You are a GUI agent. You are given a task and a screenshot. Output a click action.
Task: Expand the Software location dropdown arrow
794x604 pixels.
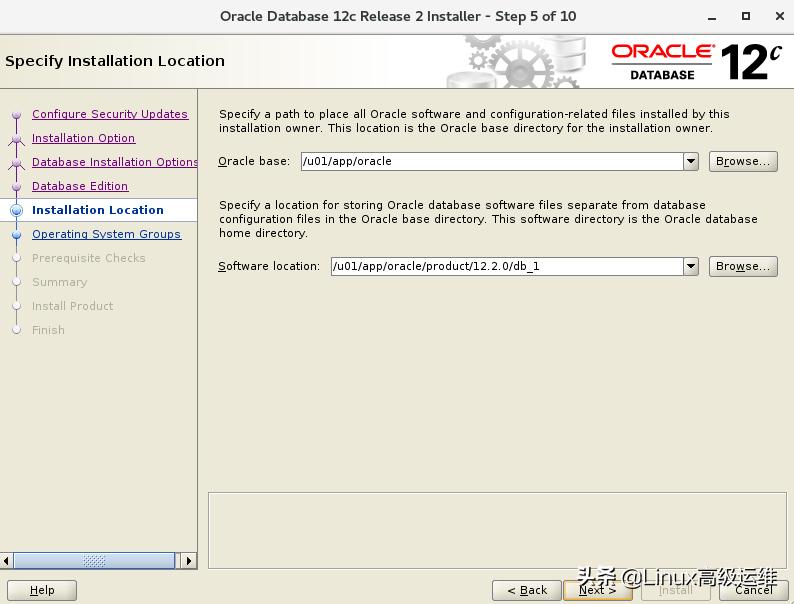point(691,266)
